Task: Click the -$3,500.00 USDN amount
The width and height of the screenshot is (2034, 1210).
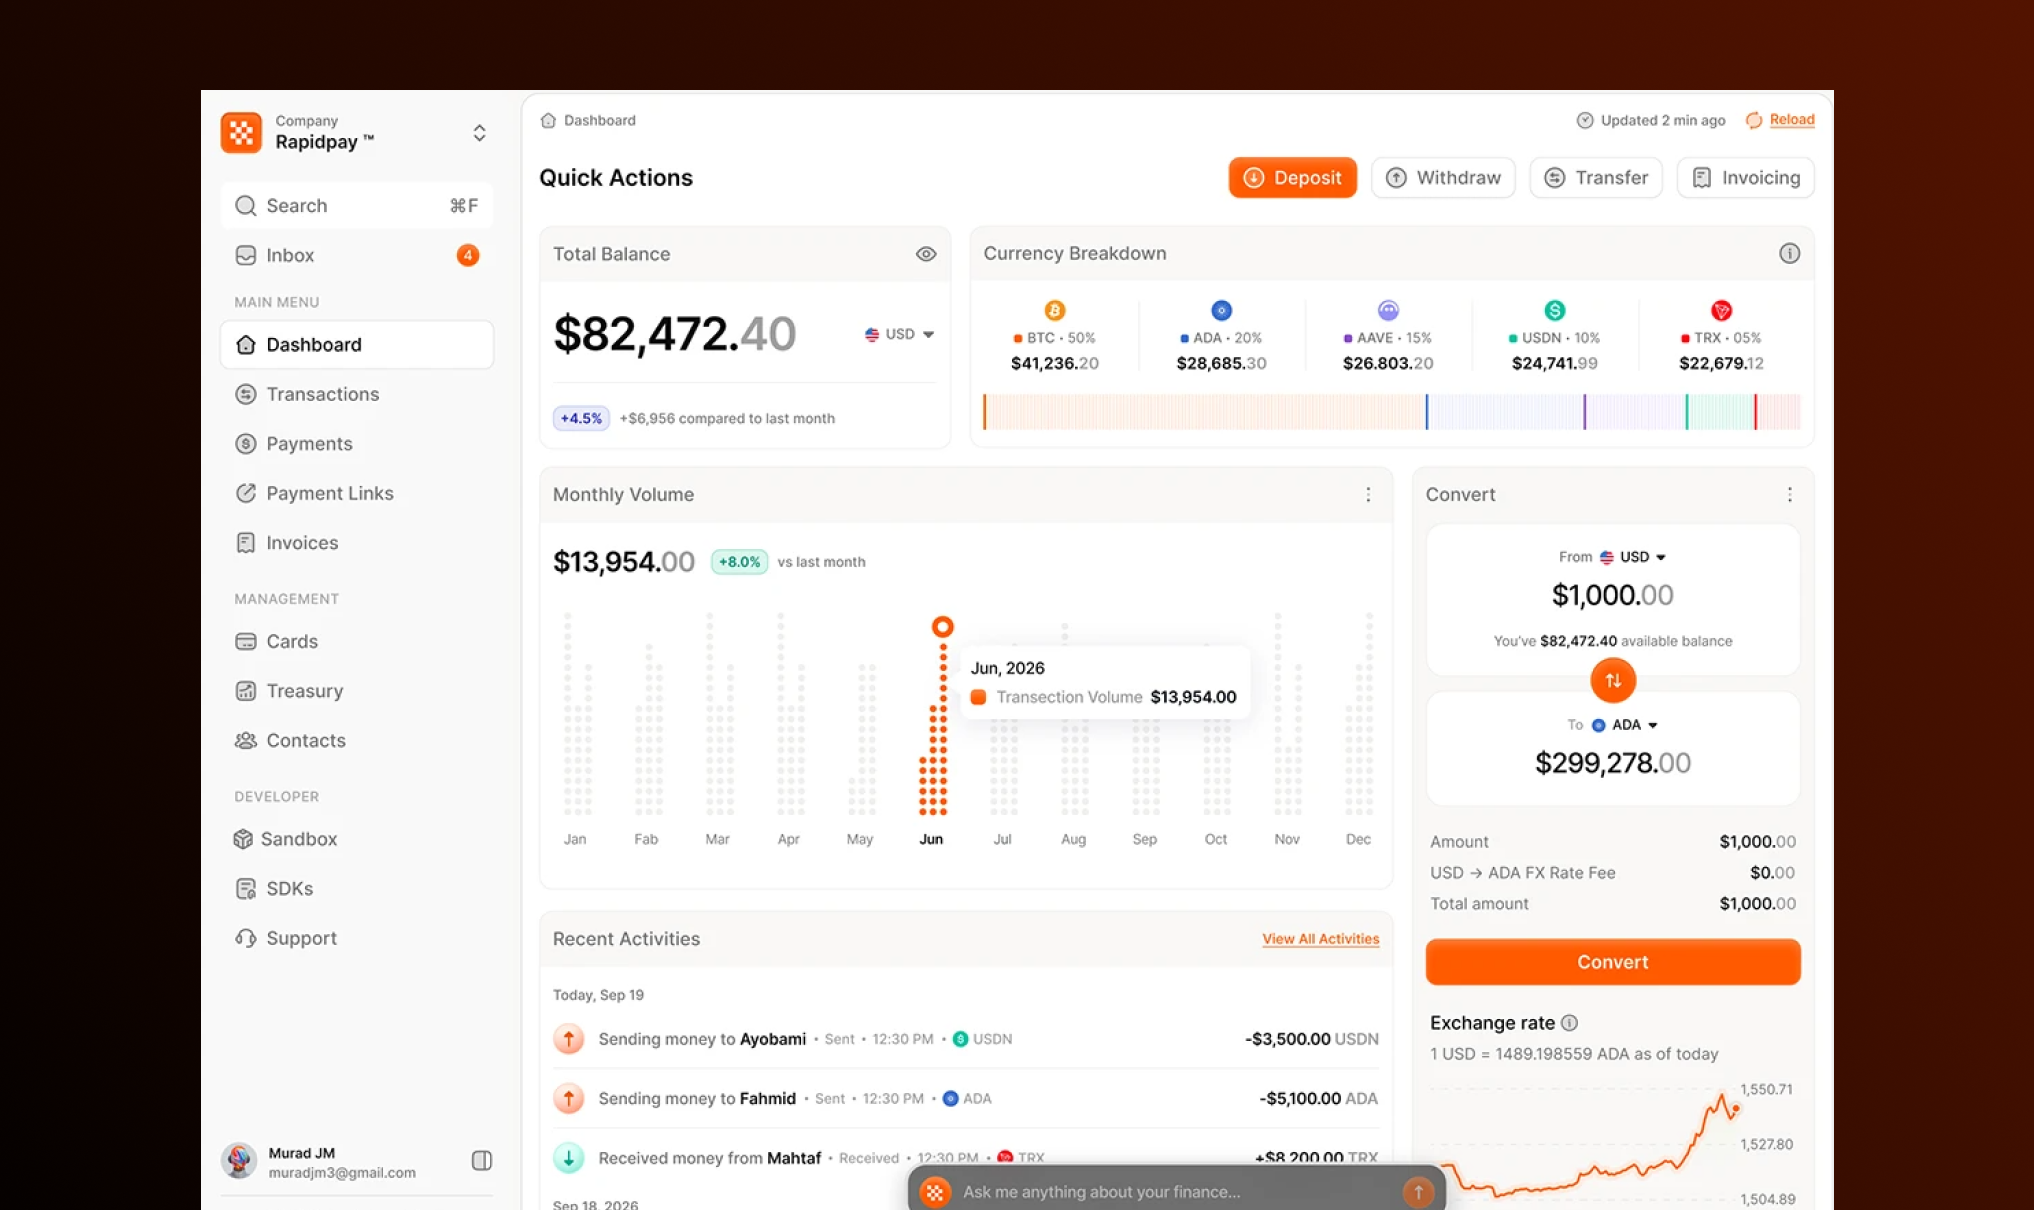Action: (x=1311, y=1039)
